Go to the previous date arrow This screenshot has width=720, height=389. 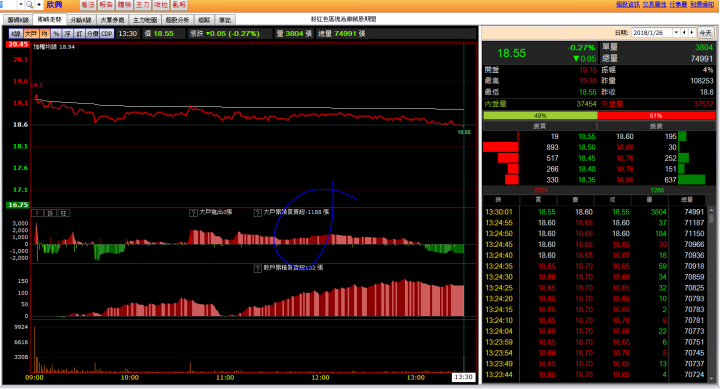coord(684,33)
